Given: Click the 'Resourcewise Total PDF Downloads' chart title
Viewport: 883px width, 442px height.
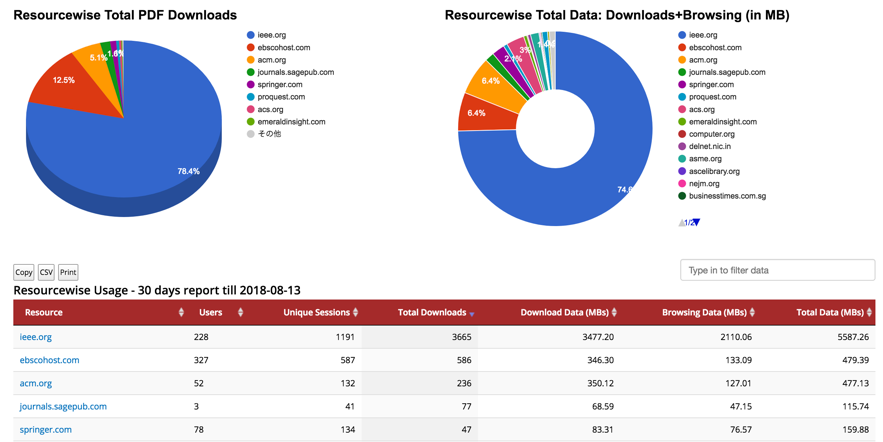Looking at the screenshot, I should coord(125,15).
